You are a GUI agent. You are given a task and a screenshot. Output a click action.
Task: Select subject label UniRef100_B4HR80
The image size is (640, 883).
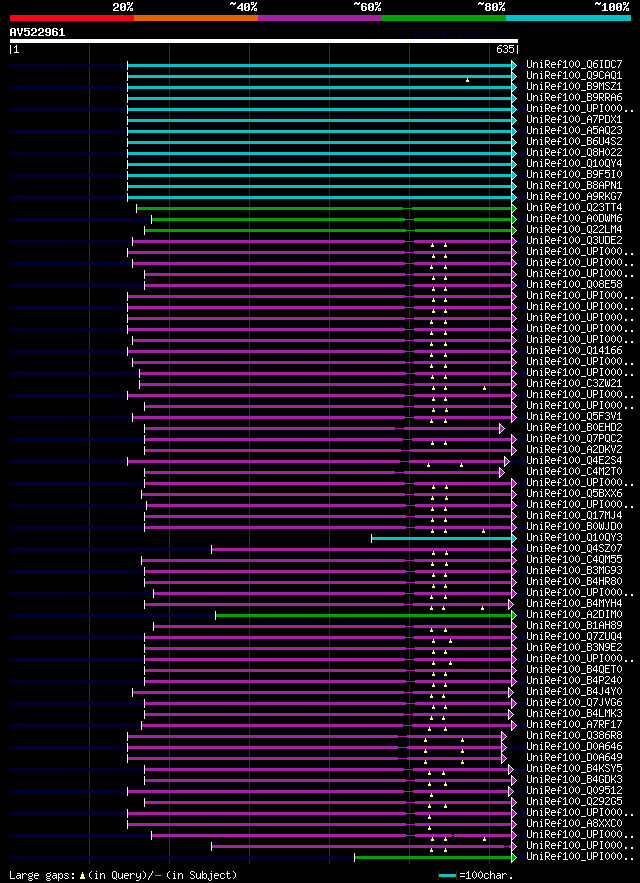tap(574, 582)
